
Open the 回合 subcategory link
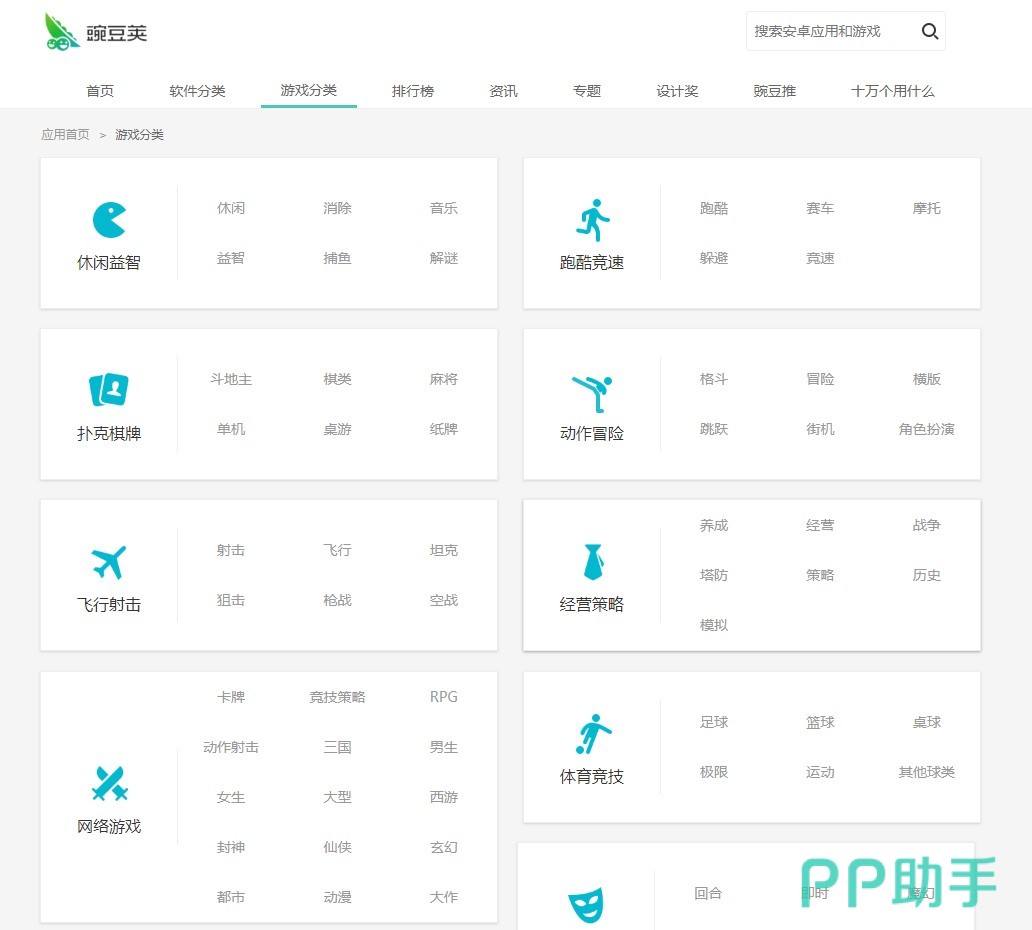point(708,893)
